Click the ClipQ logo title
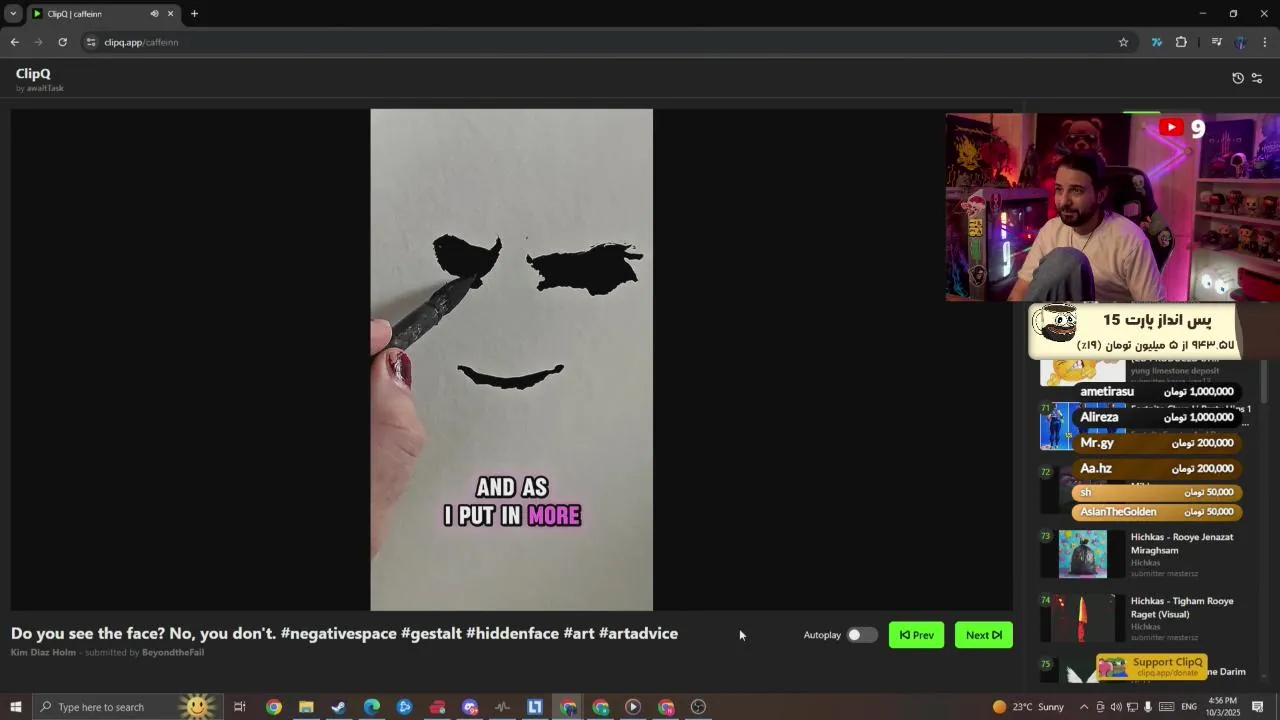The width and height of the screenshot is (1280, 720). coord(33,74)
